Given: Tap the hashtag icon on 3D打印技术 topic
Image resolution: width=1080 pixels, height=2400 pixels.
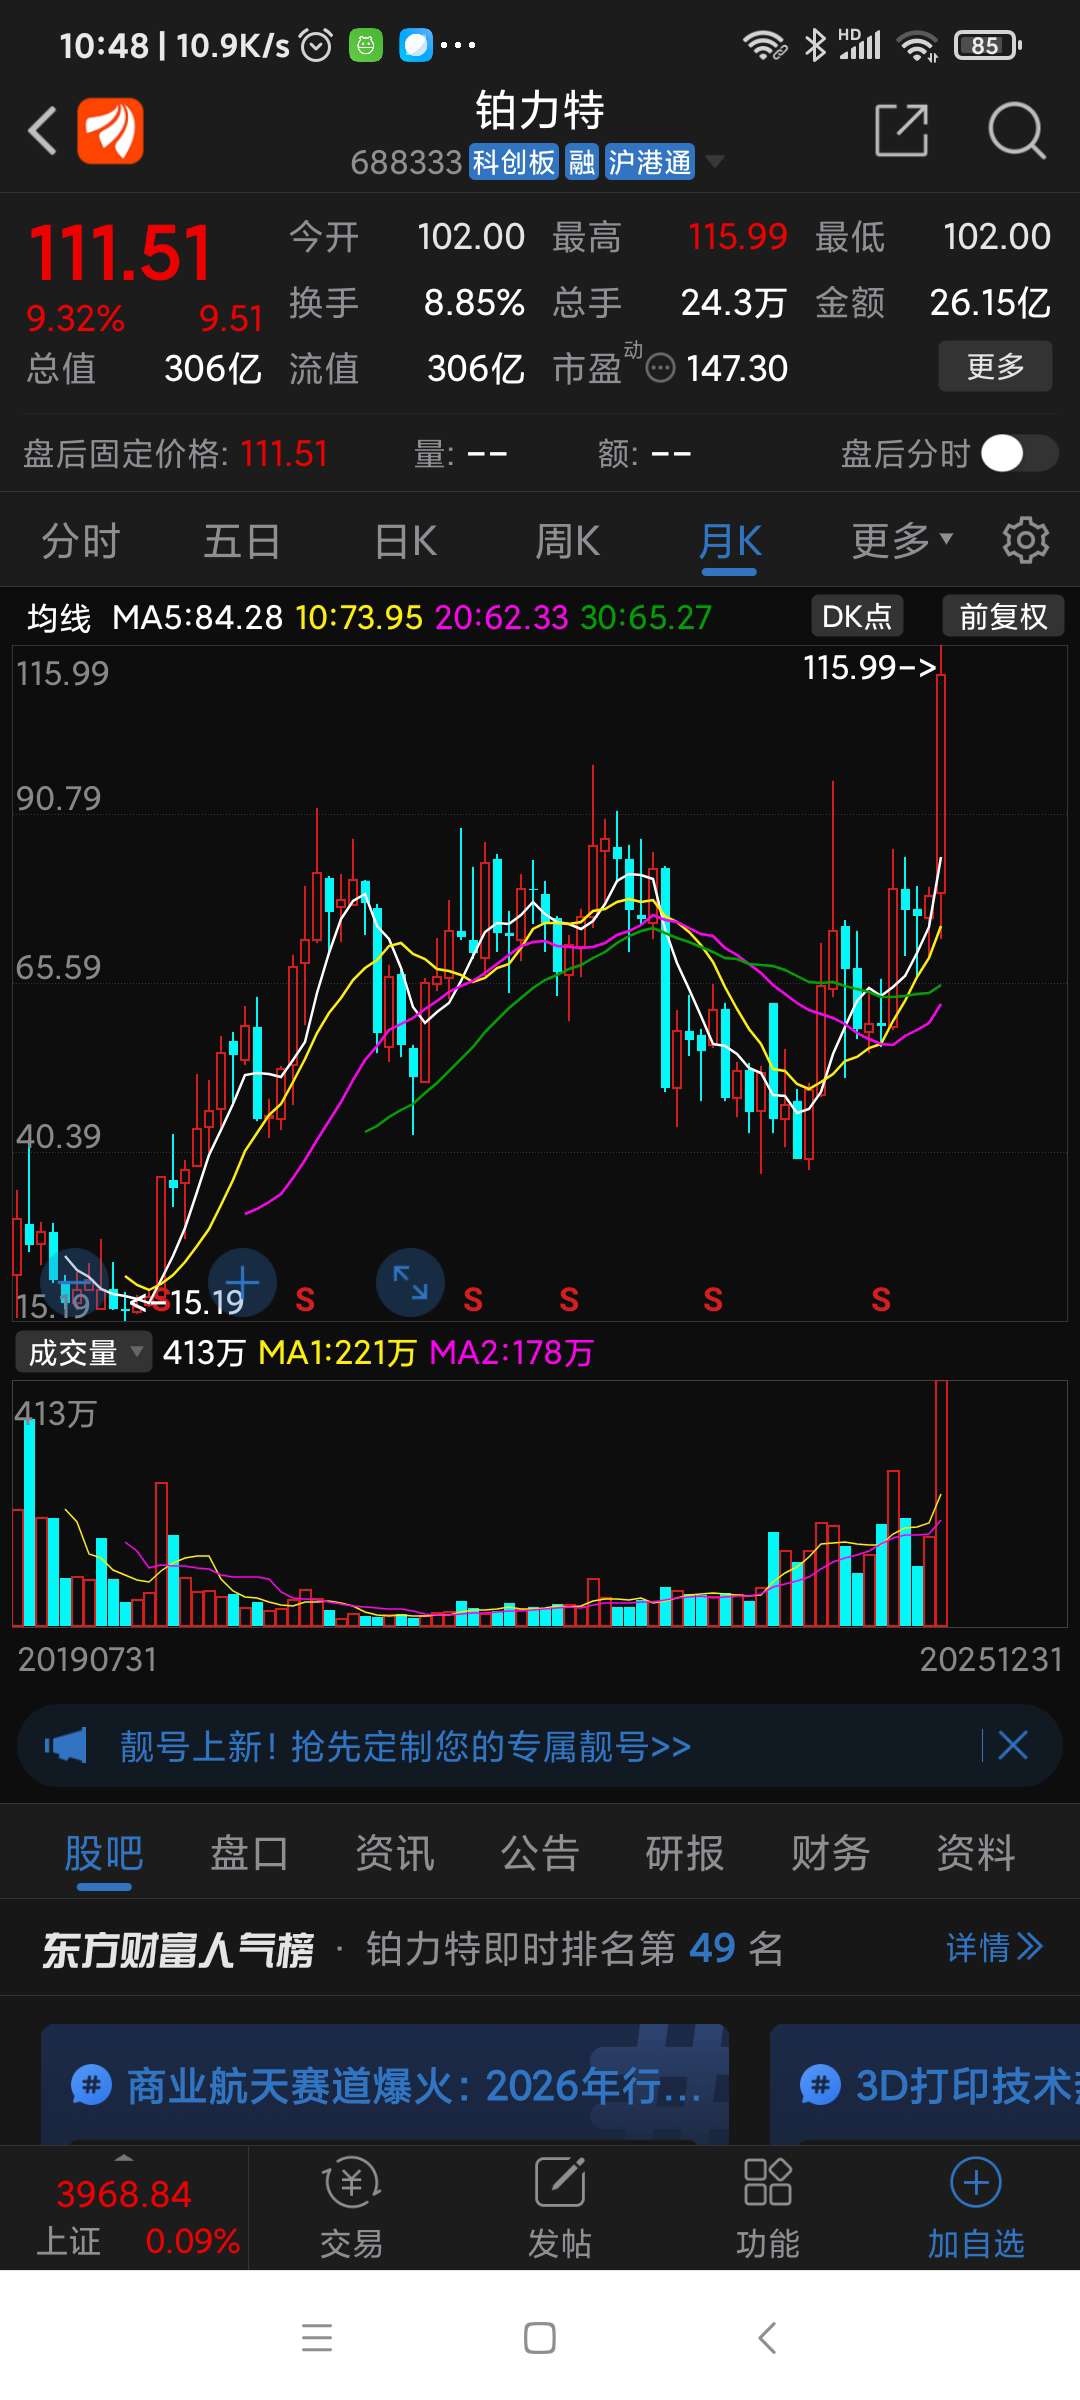Looking at the screenshot, I should [820, 2085].
